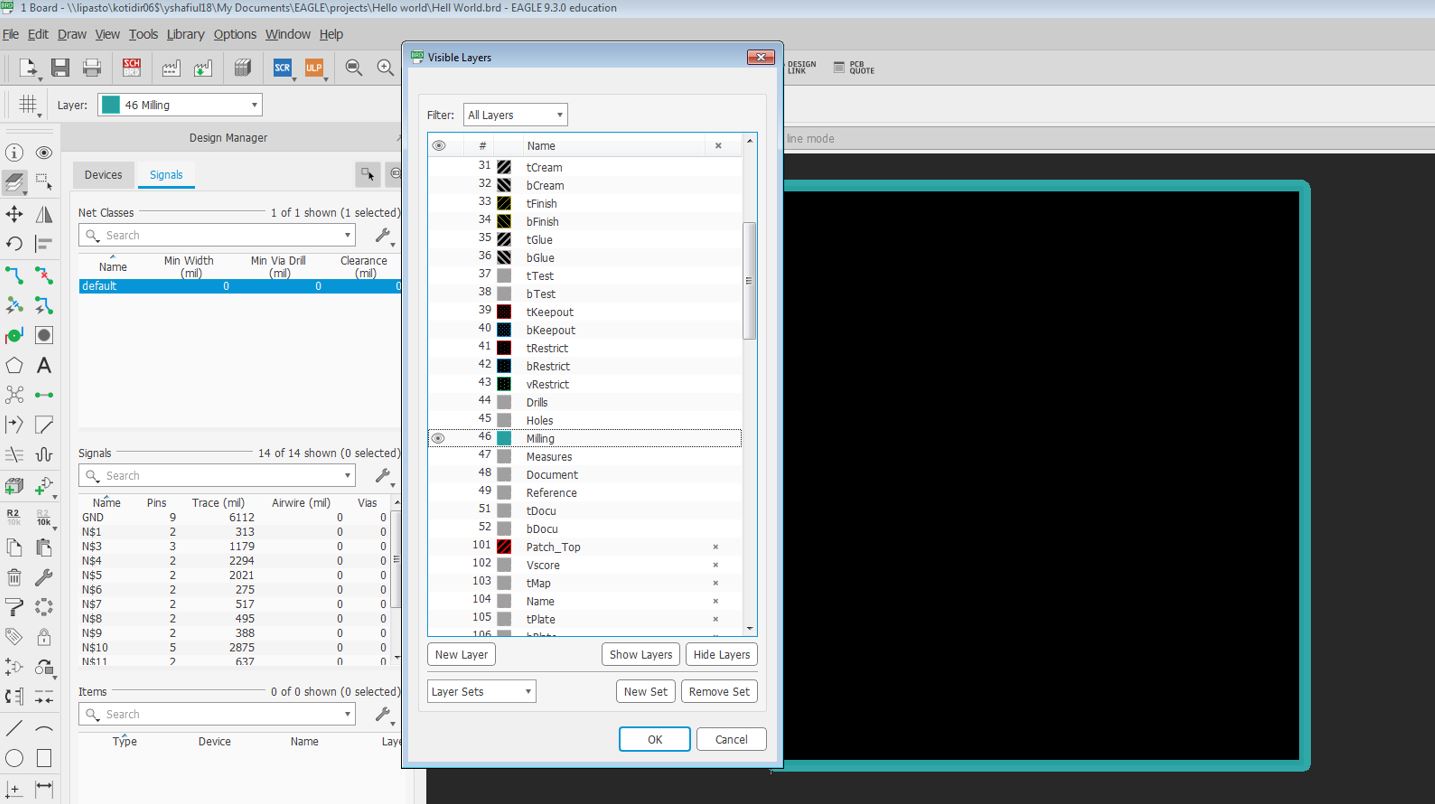The width and height of the screenshot is (1435, 804).
Task: Select the Circle drawing tool
Action: (x=14, y=758)
